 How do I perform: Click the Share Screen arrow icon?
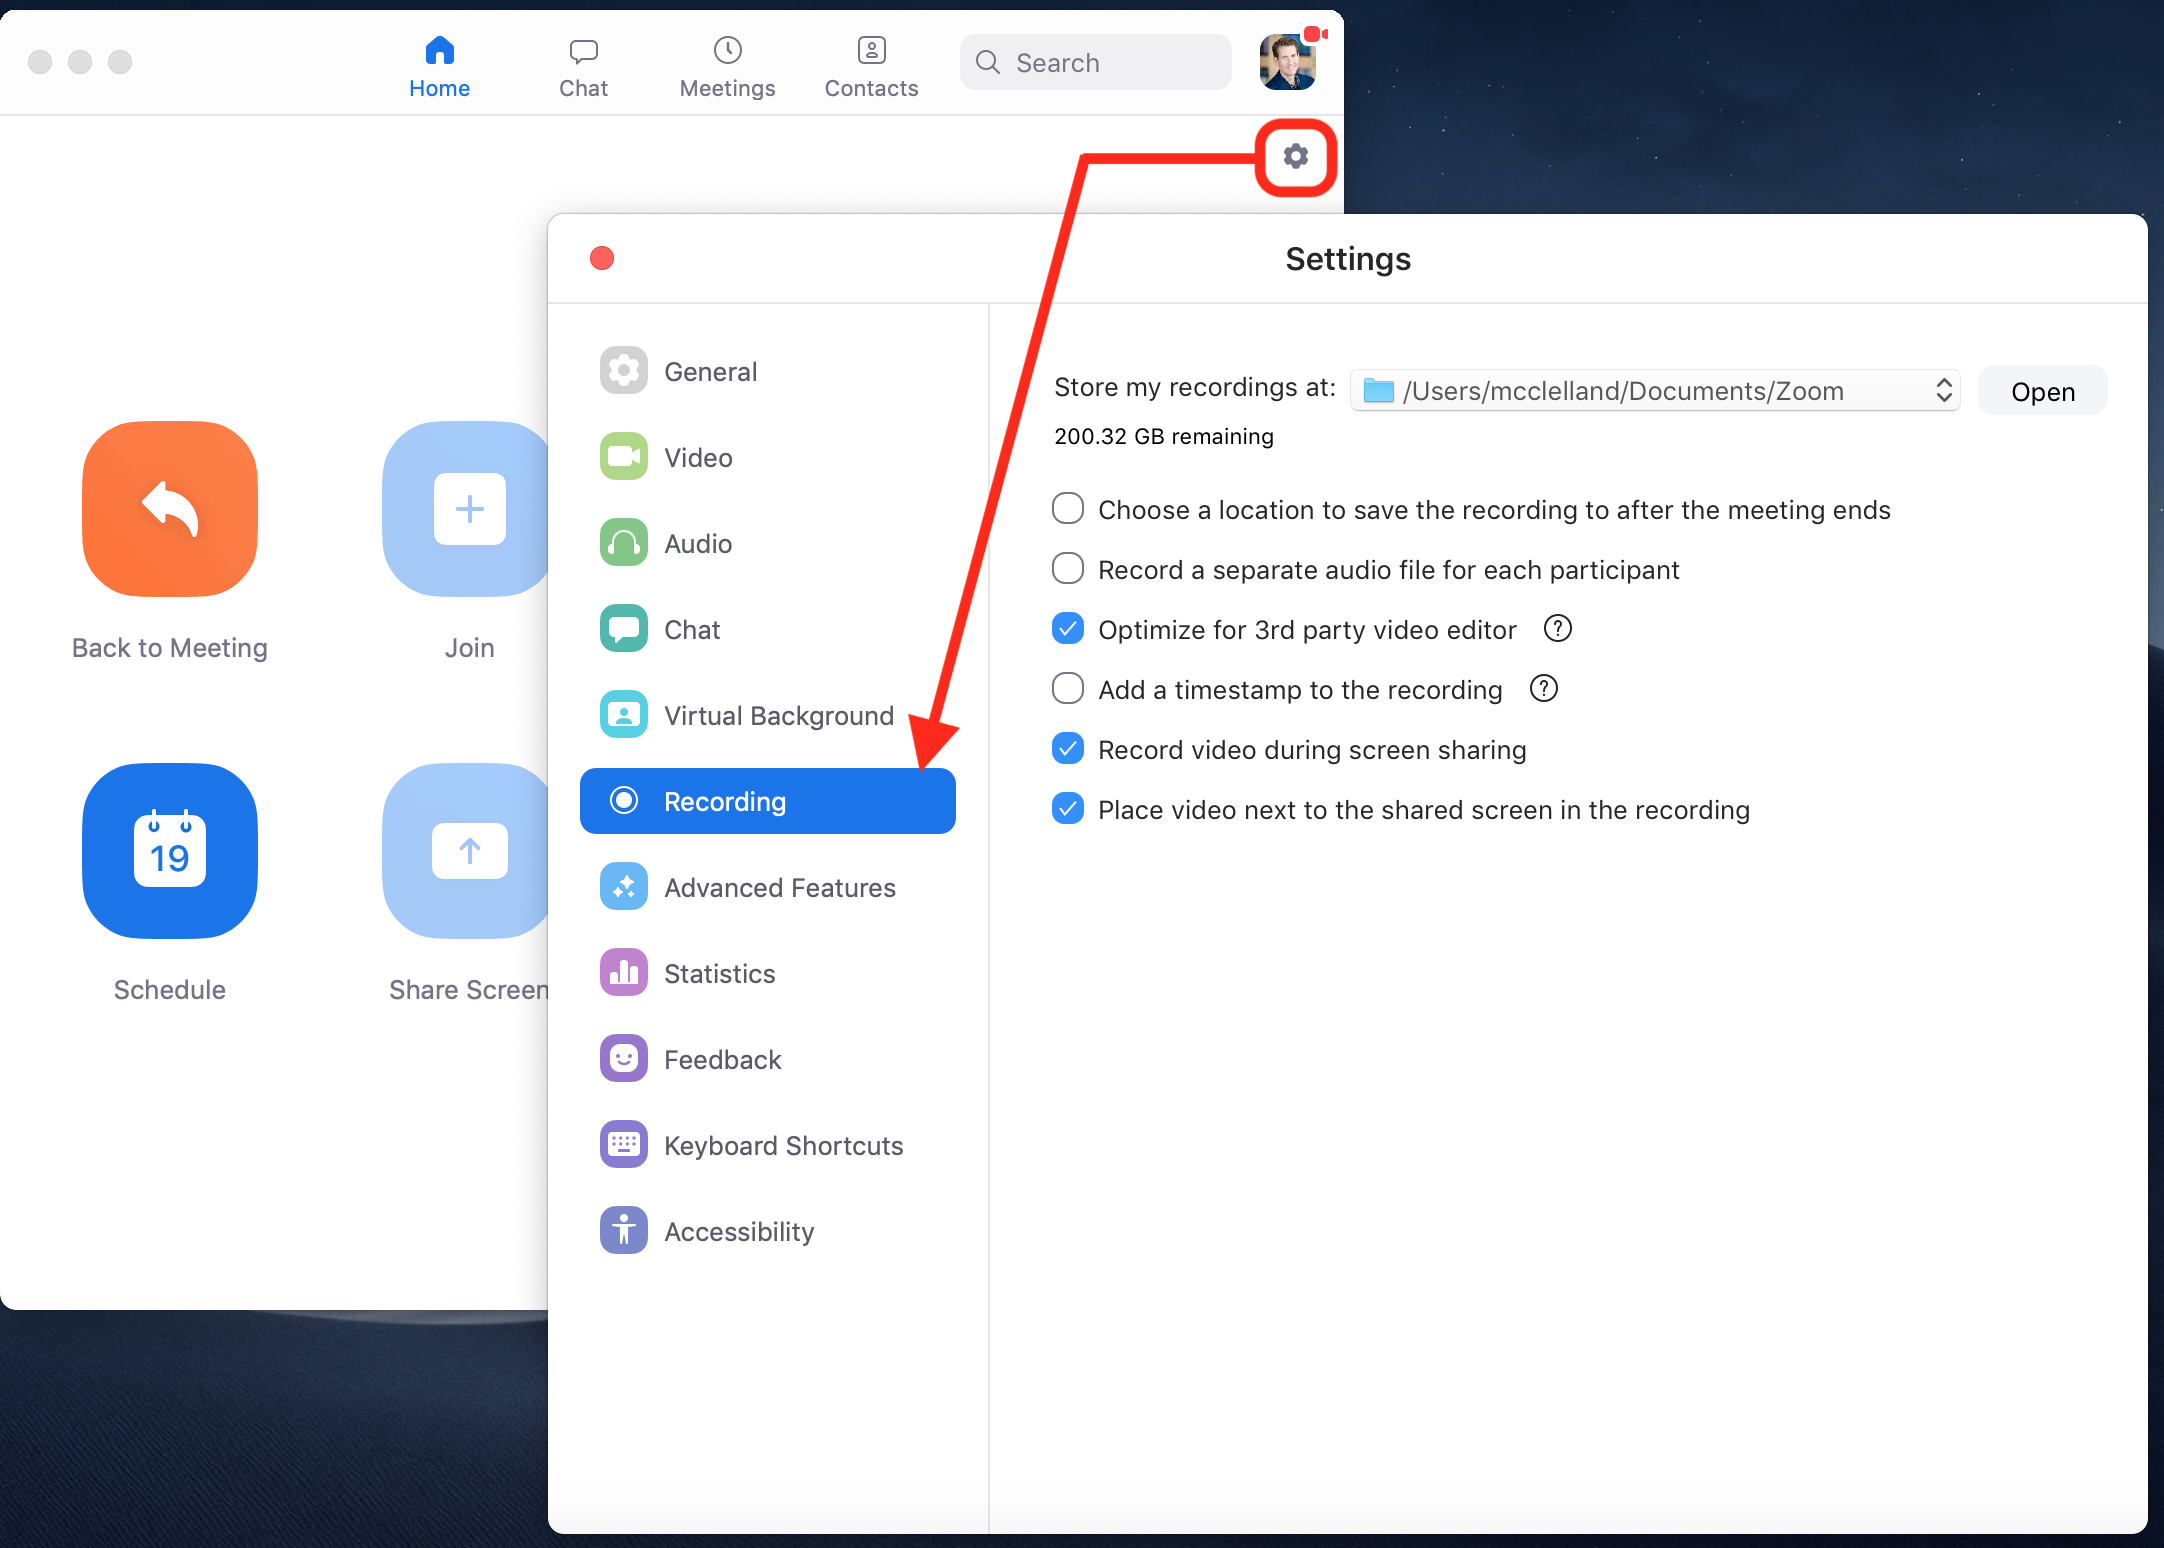(x=468, y=851)
